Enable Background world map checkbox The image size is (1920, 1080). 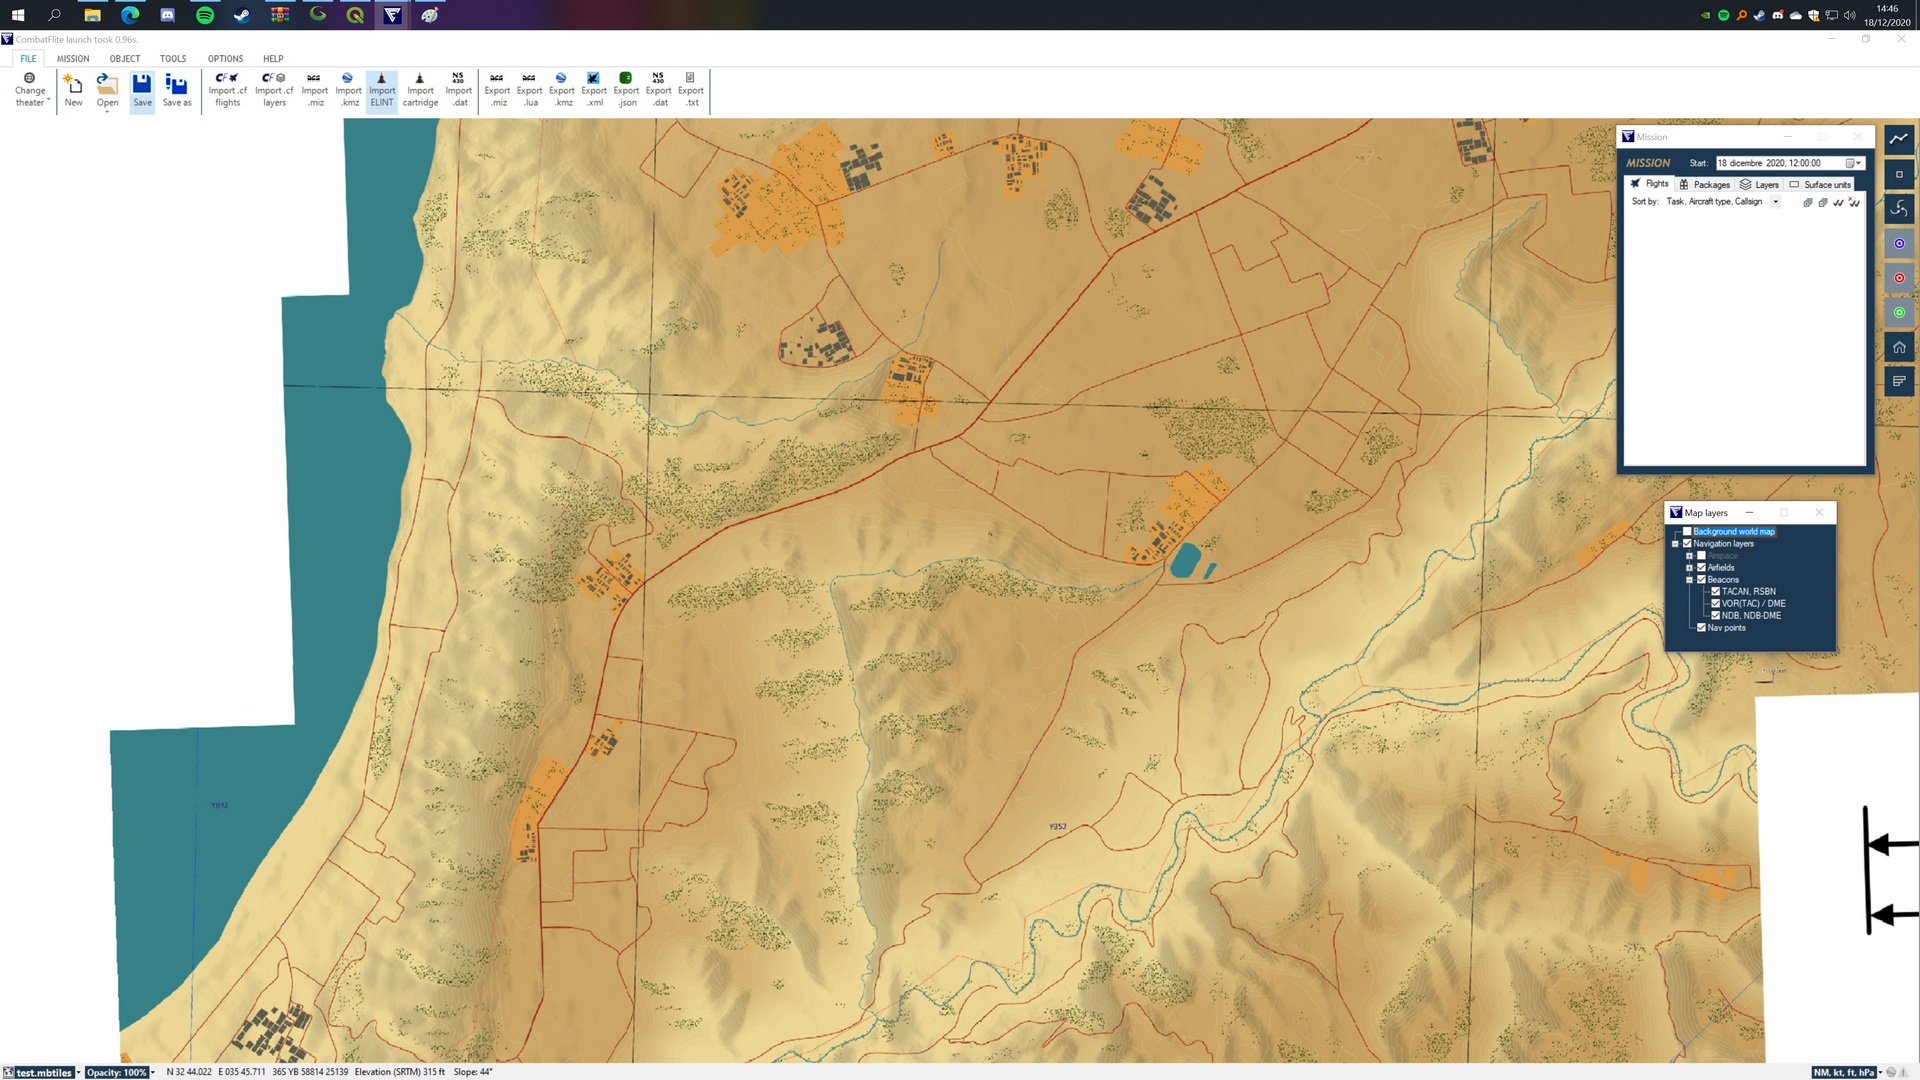pos(1687,532)
